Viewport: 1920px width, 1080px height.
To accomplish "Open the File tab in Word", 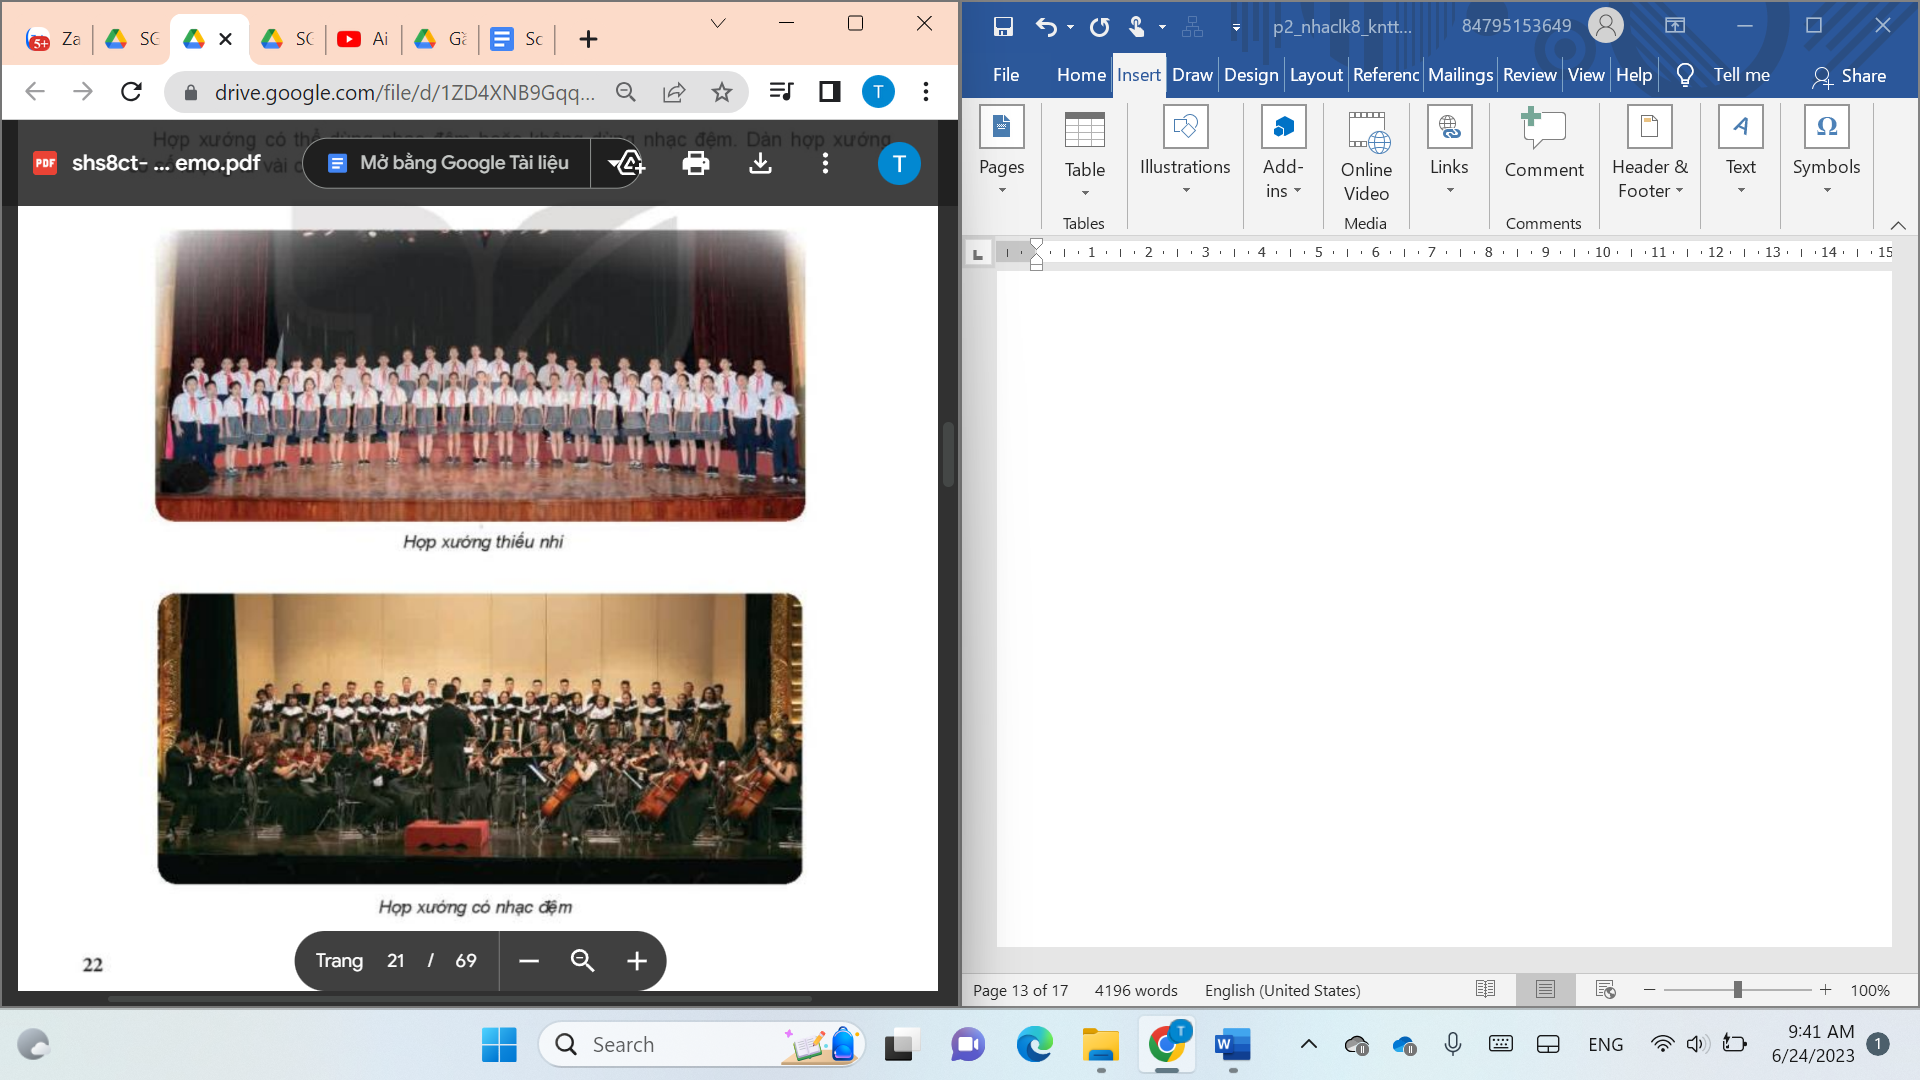I will [1006, 75].
